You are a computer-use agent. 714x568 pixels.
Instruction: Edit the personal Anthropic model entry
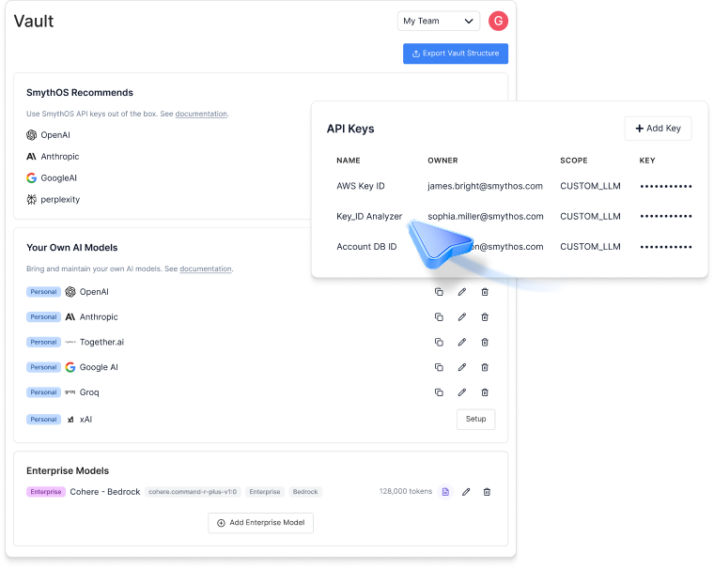click(462, 317)
